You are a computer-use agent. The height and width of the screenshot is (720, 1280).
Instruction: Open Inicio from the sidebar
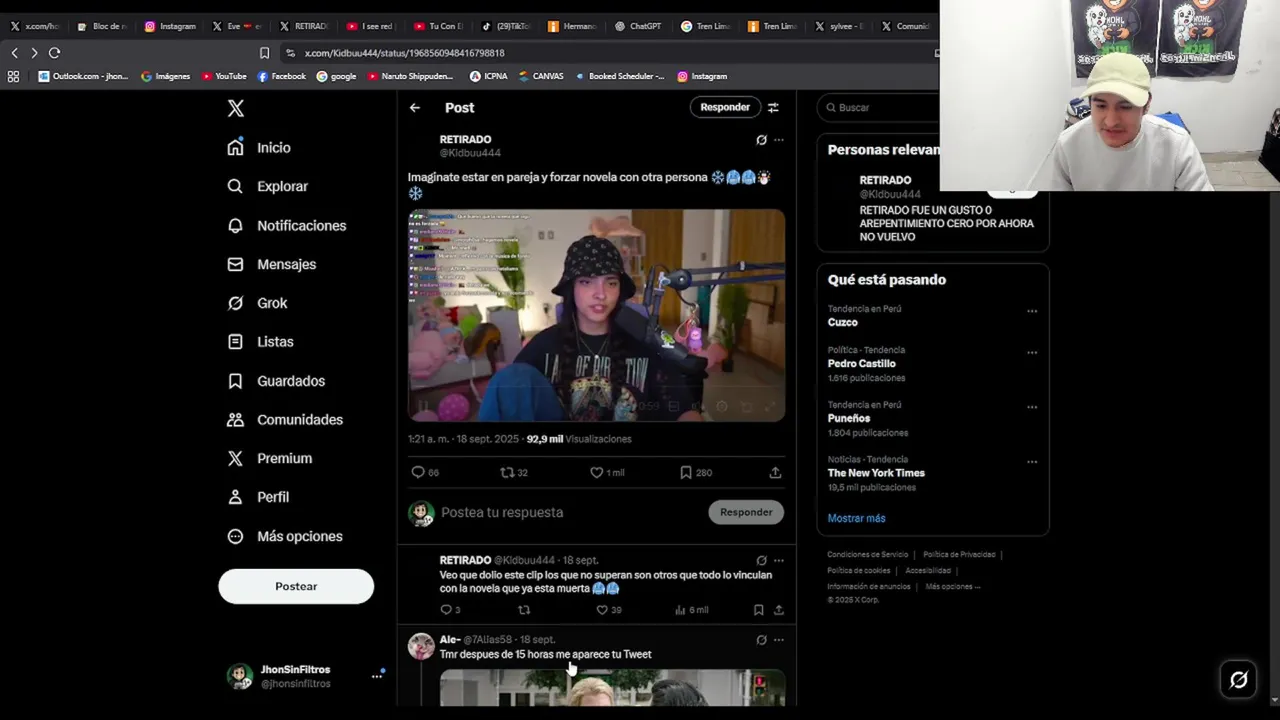[259, 147]
